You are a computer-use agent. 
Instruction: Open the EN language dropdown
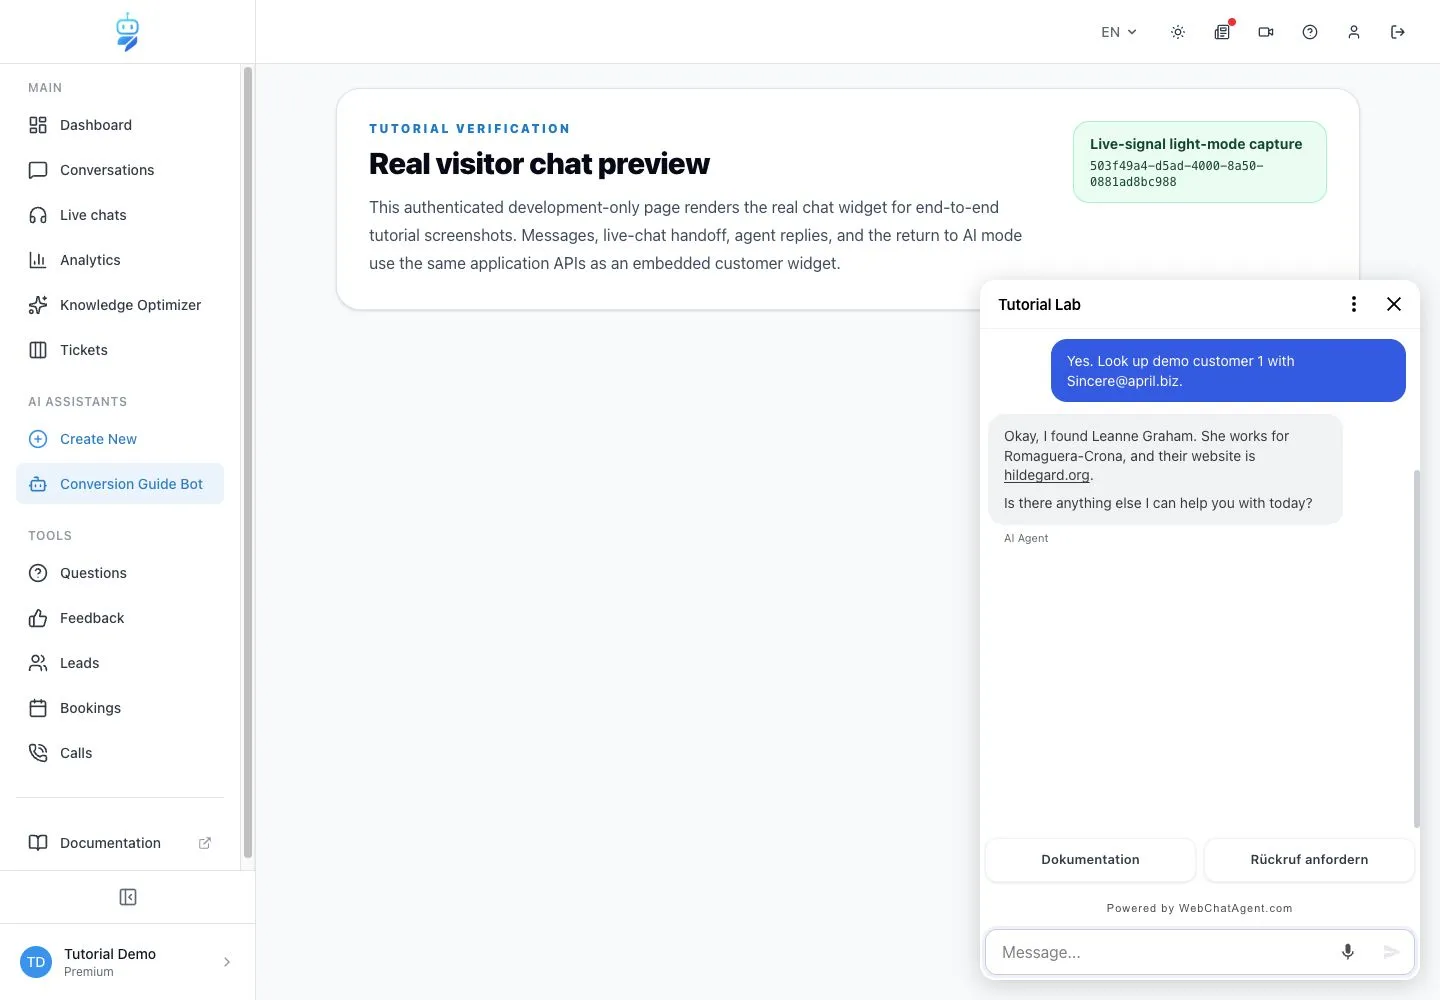1119,32
